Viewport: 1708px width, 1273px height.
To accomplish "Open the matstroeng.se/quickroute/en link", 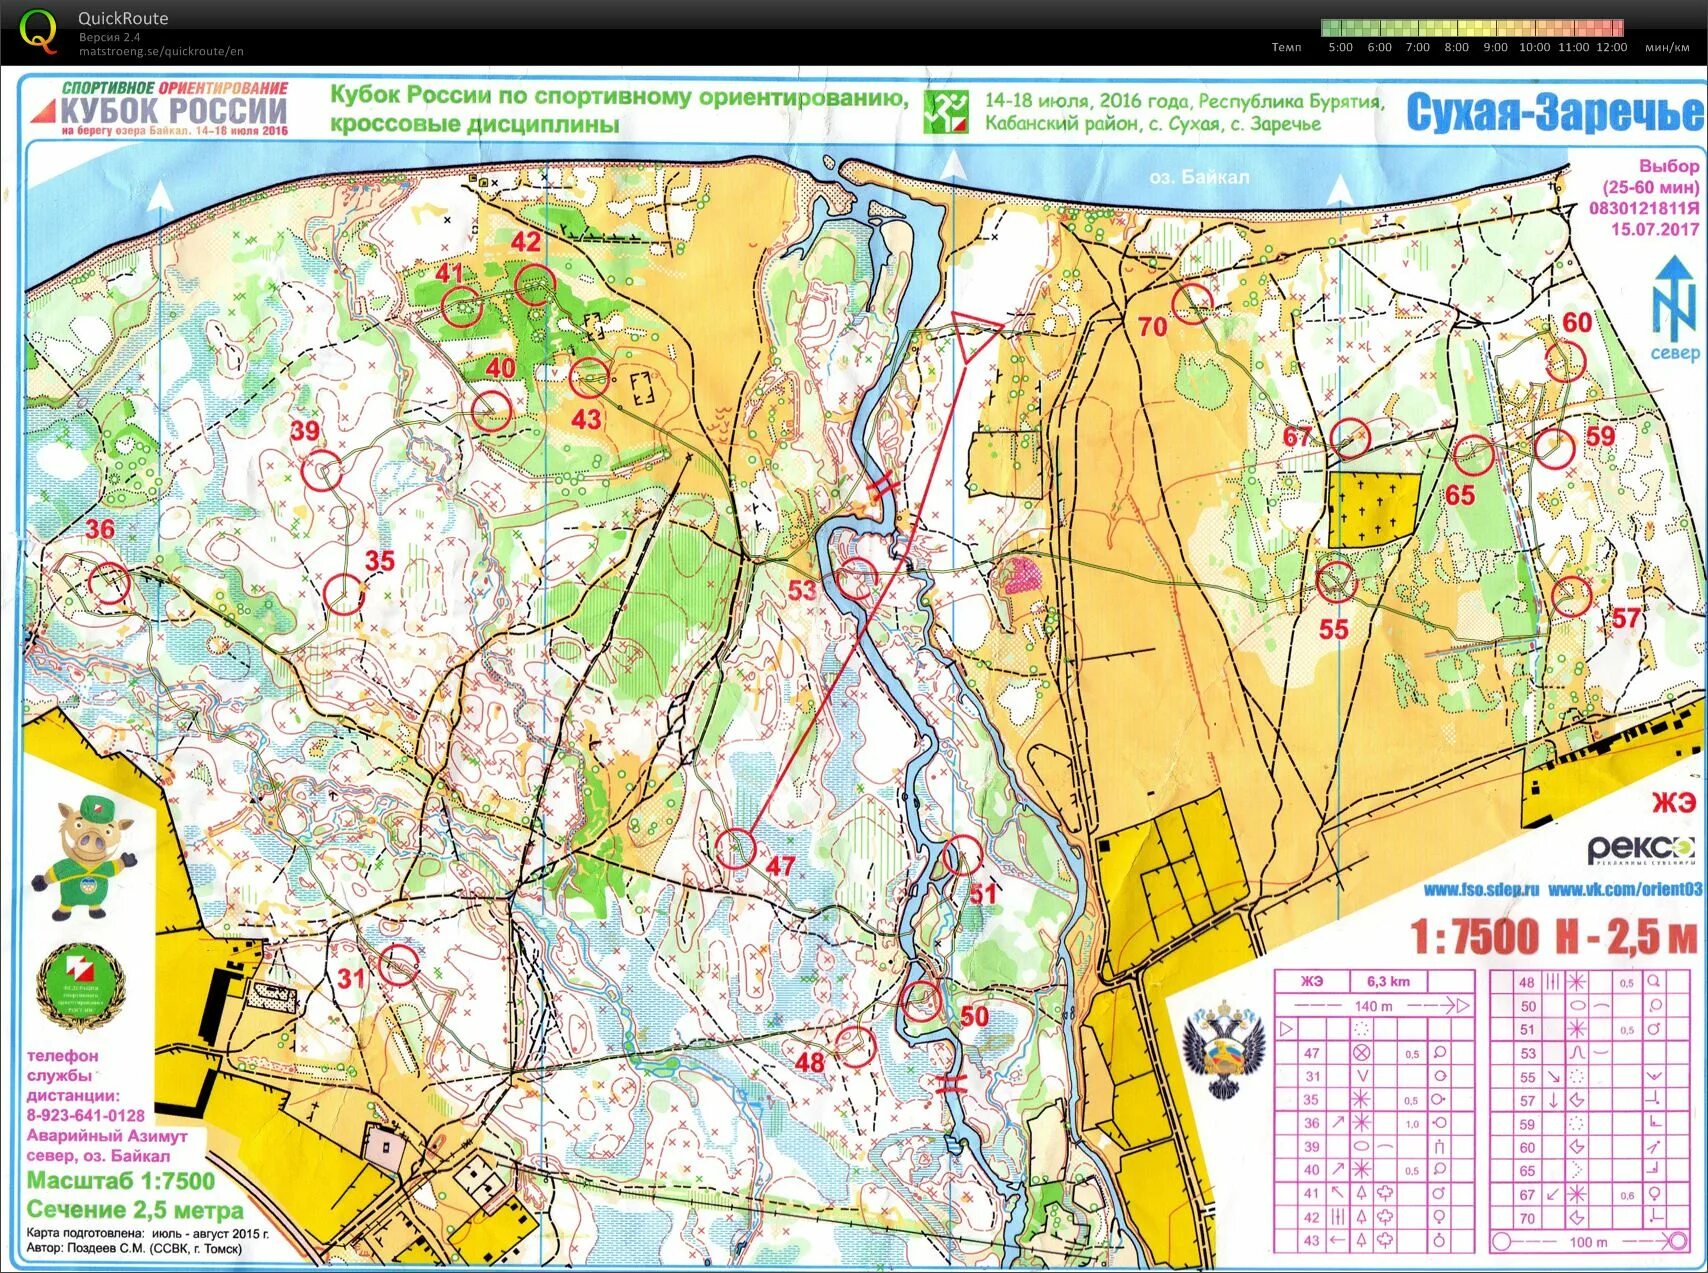I will [x=161, y=52].
